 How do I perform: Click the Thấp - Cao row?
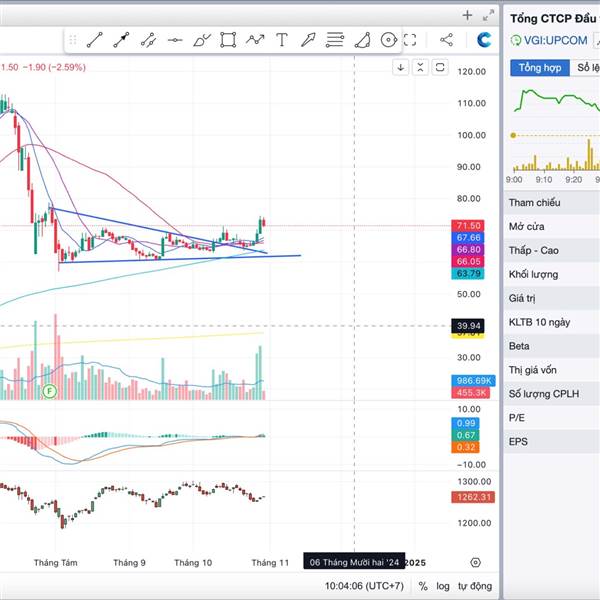pyautogui.click(x=552, y=250)
